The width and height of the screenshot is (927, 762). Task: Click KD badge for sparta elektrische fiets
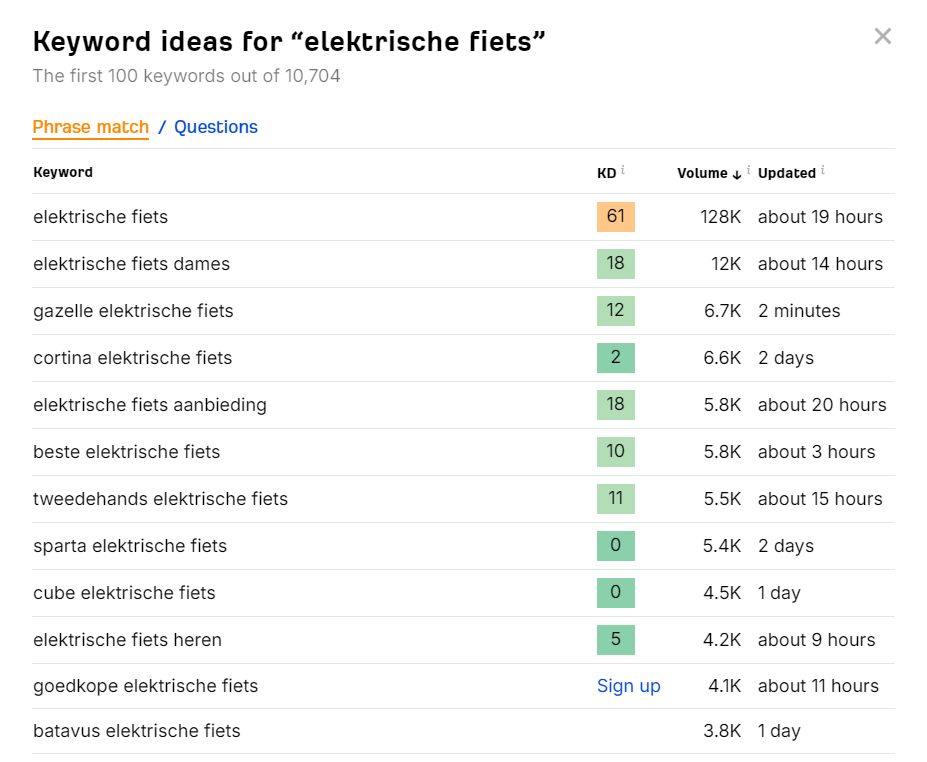click(615, 546)
